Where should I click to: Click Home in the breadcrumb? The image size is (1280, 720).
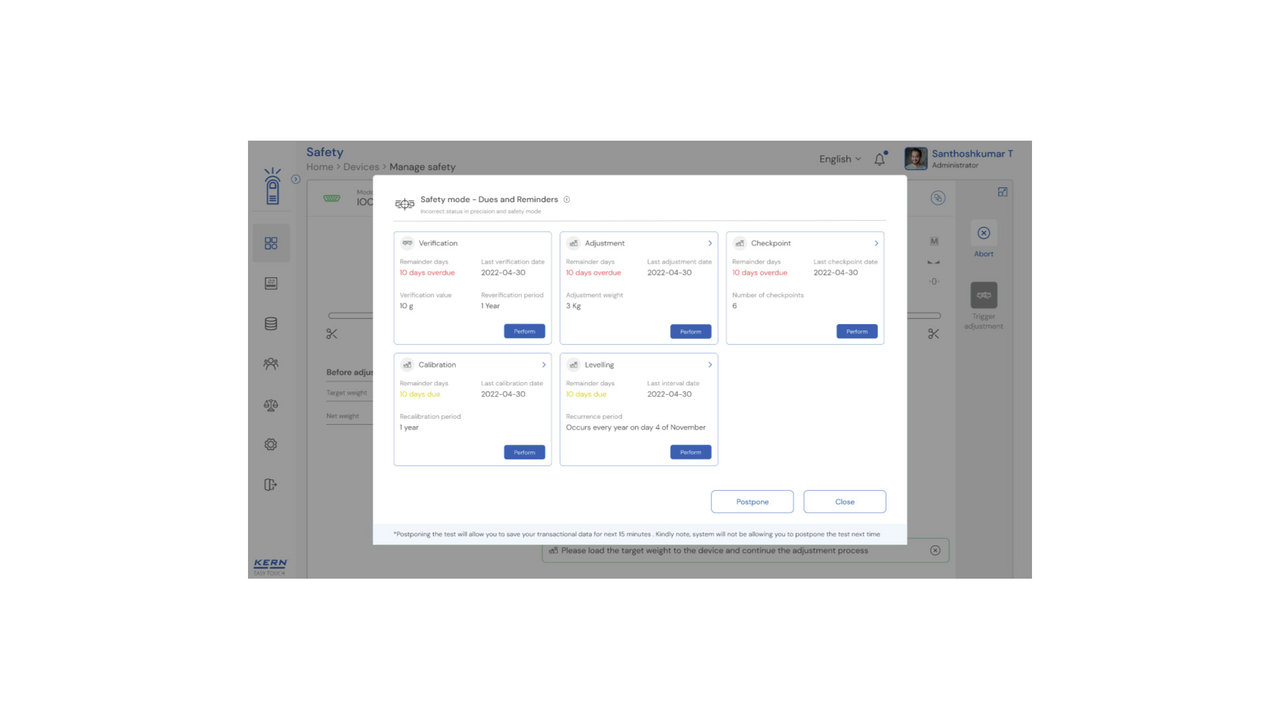coord(319,167)
